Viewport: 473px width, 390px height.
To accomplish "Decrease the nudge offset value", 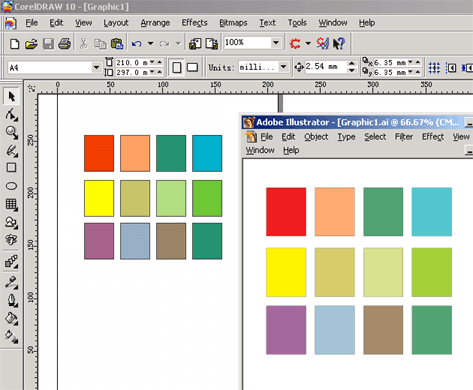I will 352,70.
